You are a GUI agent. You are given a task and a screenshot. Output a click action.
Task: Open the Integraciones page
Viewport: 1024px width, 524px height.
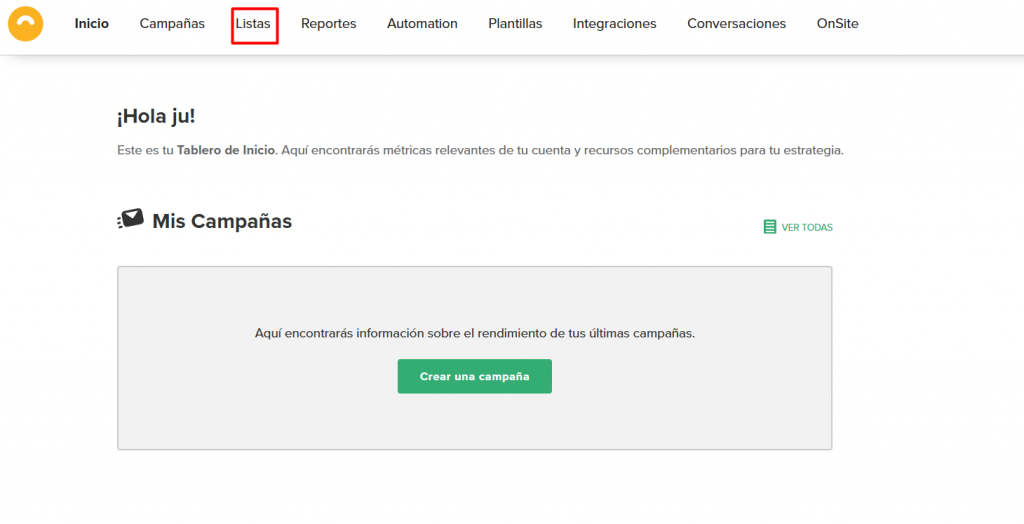point(615,24)
